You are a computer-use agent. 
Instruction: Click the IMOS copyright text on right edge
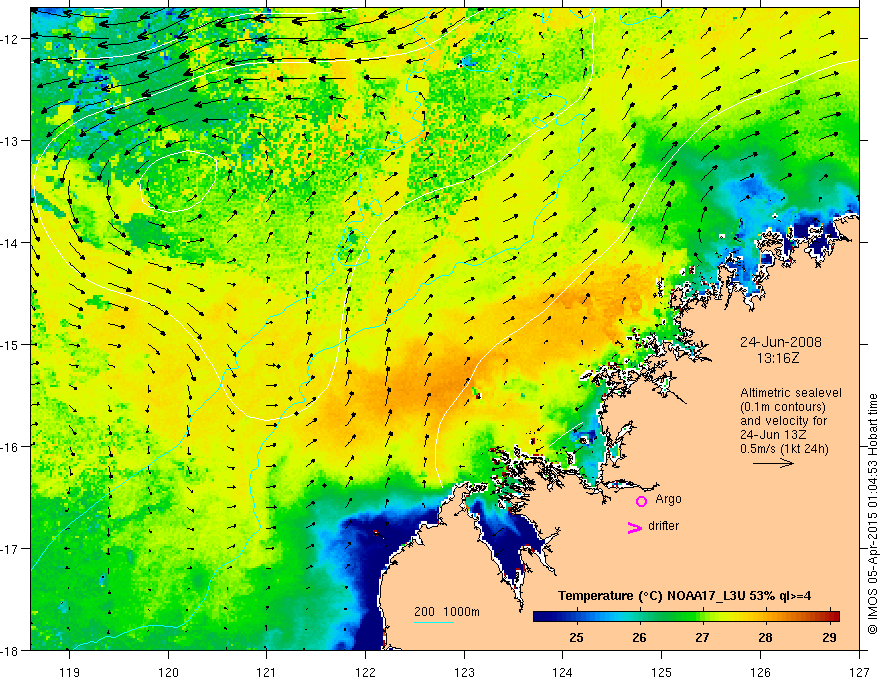coord(872,514)
